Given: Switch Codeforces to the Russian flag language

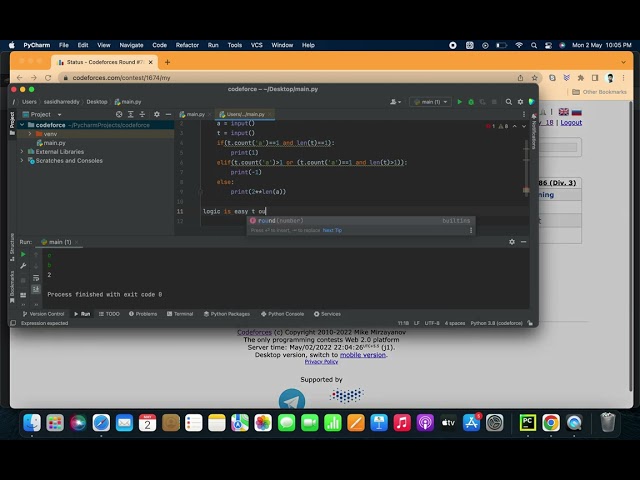Looking at the screenshot, I should point(576,112).
